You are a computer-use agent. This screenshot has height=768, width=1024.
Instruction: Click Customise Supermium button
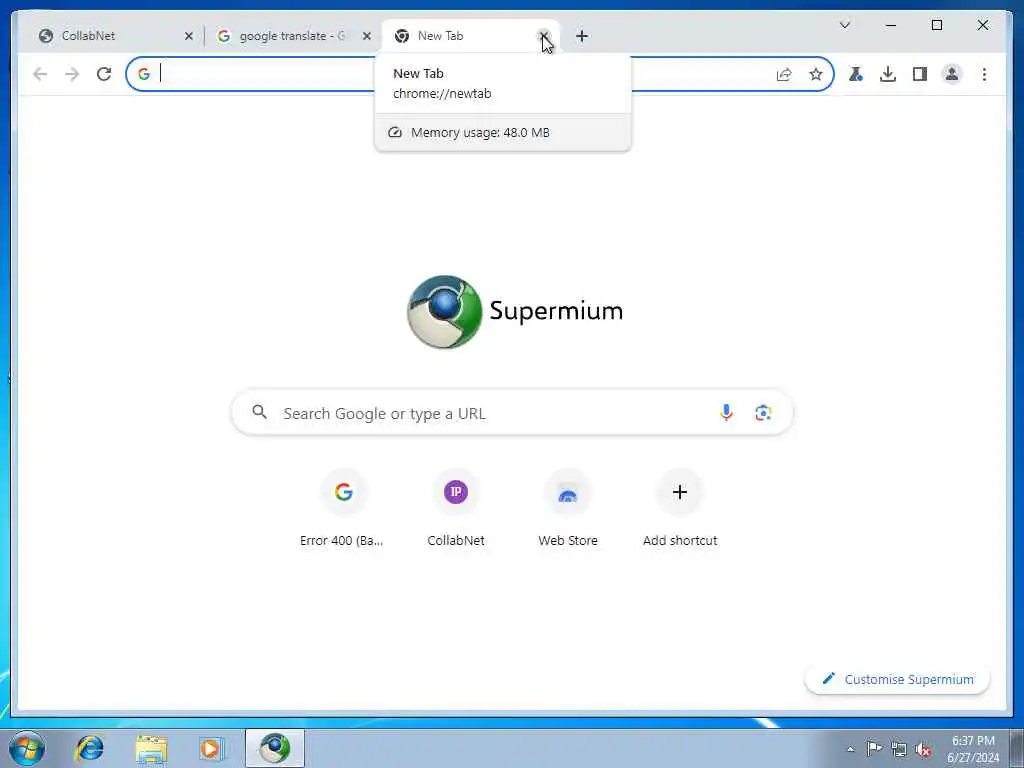click(897, 679)
